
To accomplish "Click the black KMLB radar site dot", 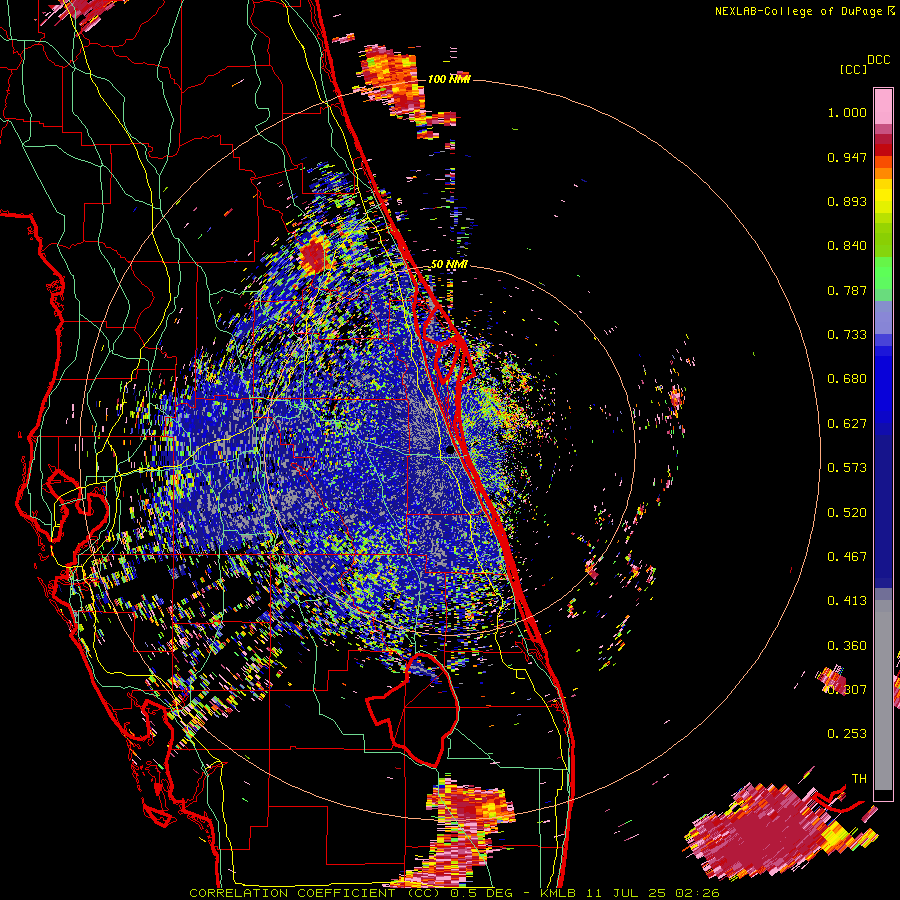I will click(450, 451).
